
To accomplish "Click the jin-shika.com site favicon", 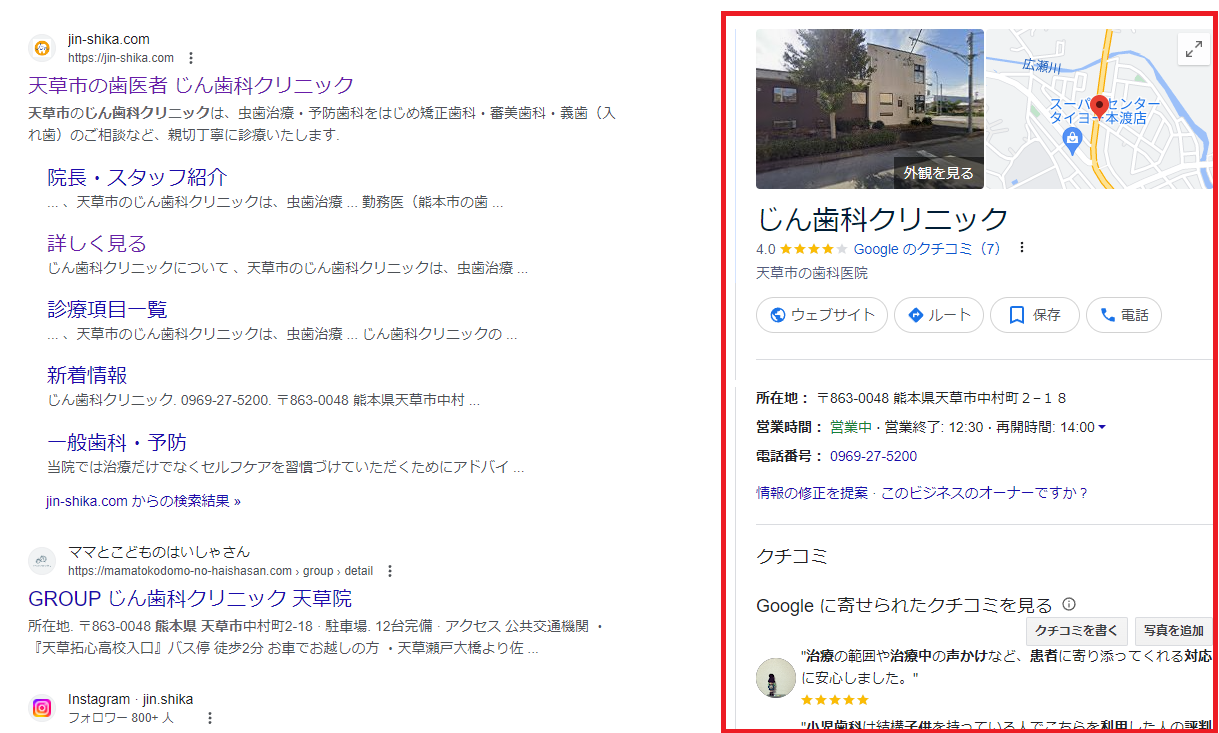I will point(41,46).
